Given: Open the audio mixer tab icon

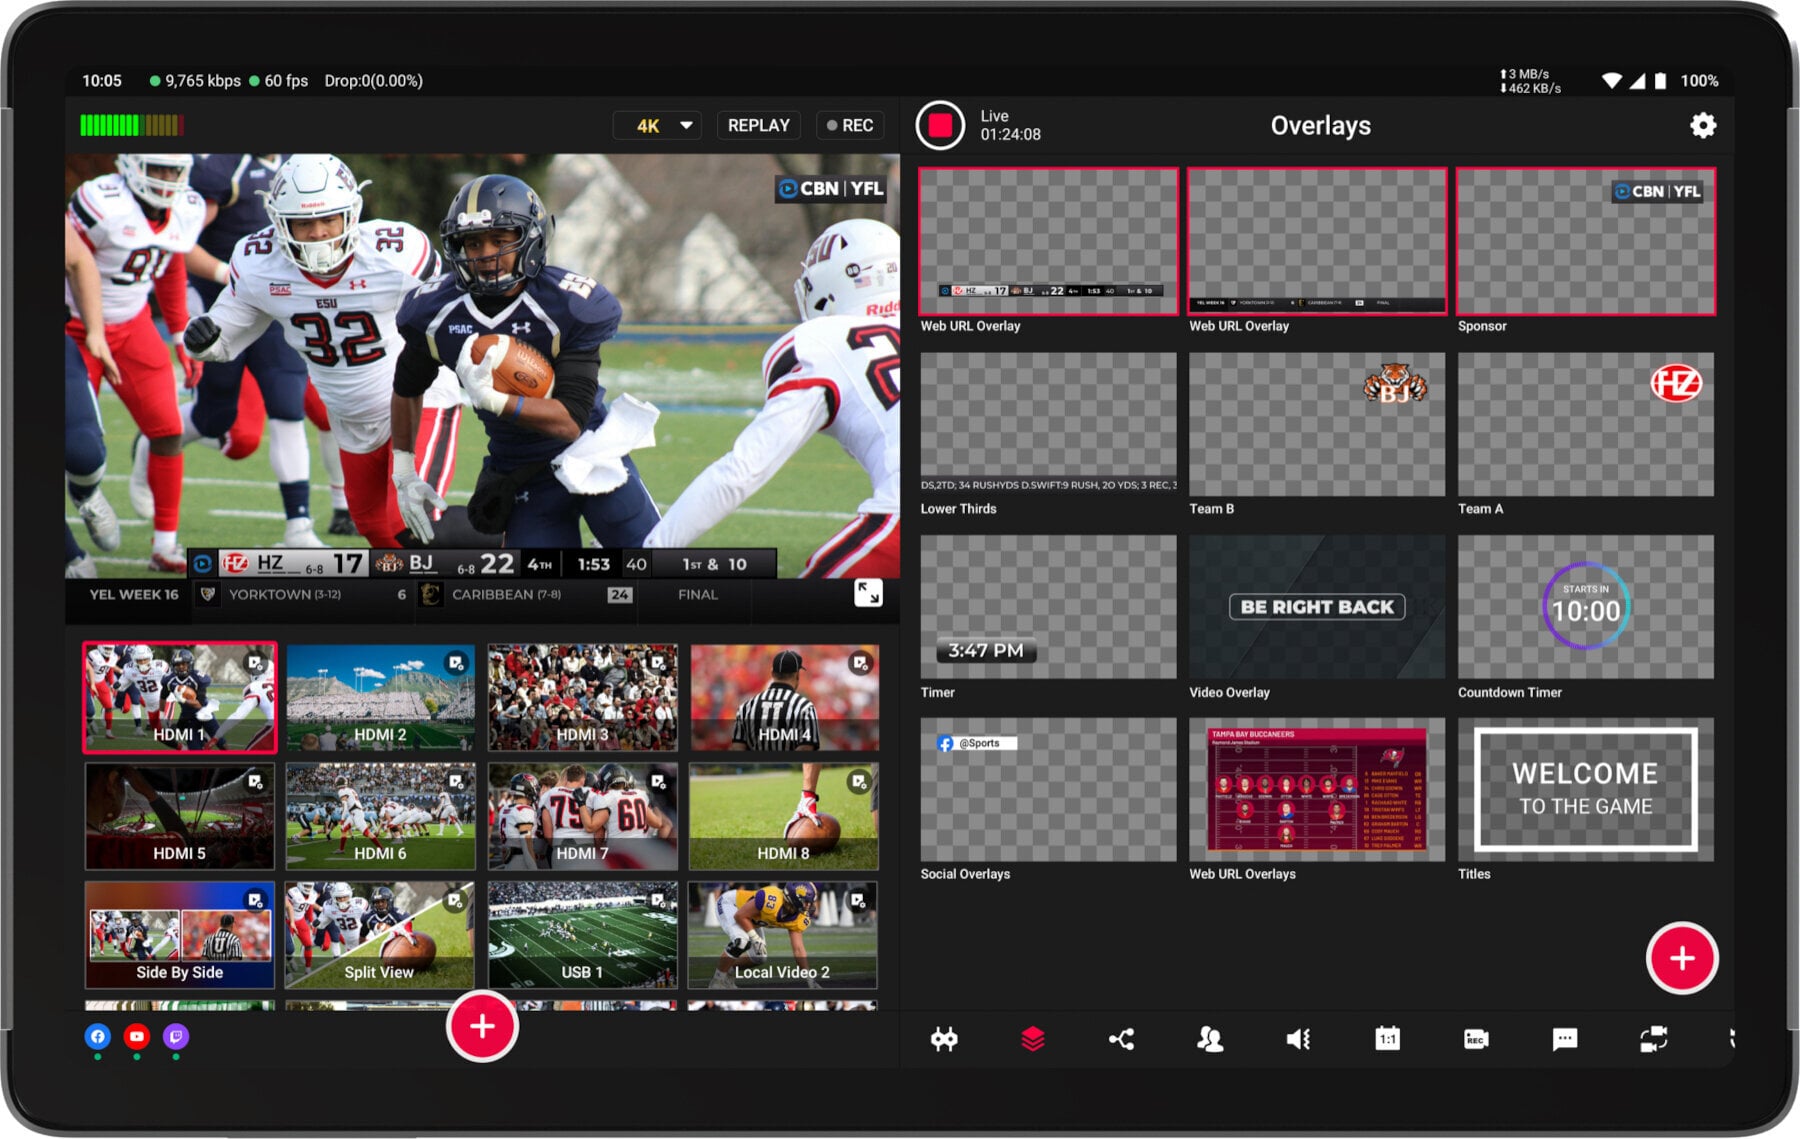Looking at the screenshot, I should coord(1298,1039).
